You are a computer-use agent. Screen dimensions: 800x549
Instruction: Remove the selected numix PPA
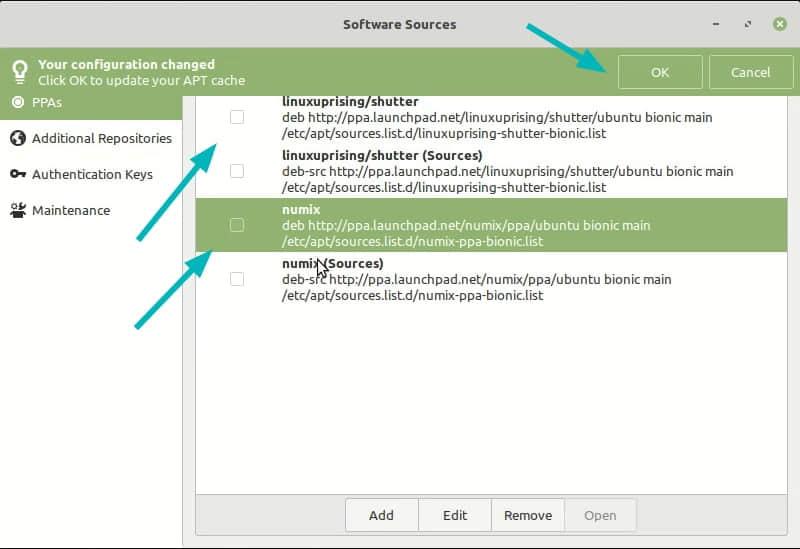click(x=528, y=515)
